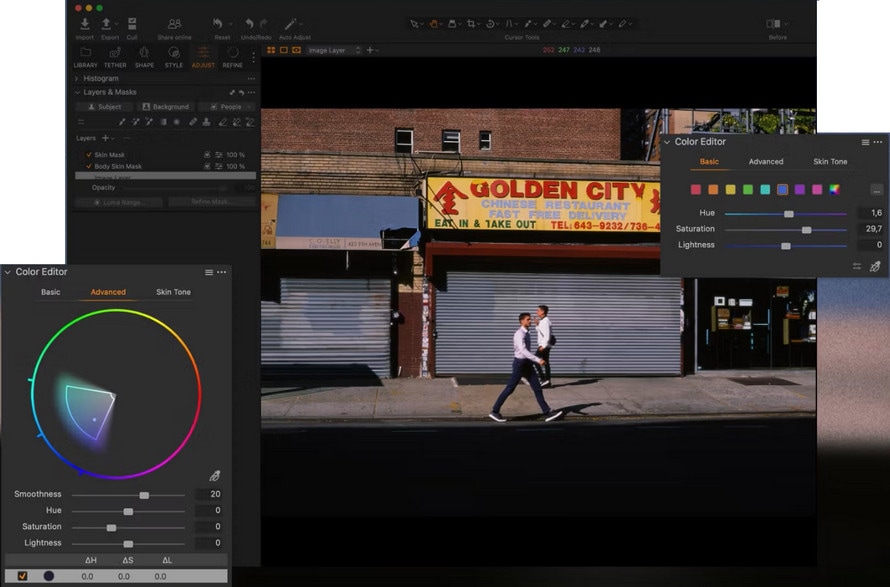Image resolution: width=890 pixels, height=587 pixels.
Task: Click the People mask button
Action: click(226, 107)
